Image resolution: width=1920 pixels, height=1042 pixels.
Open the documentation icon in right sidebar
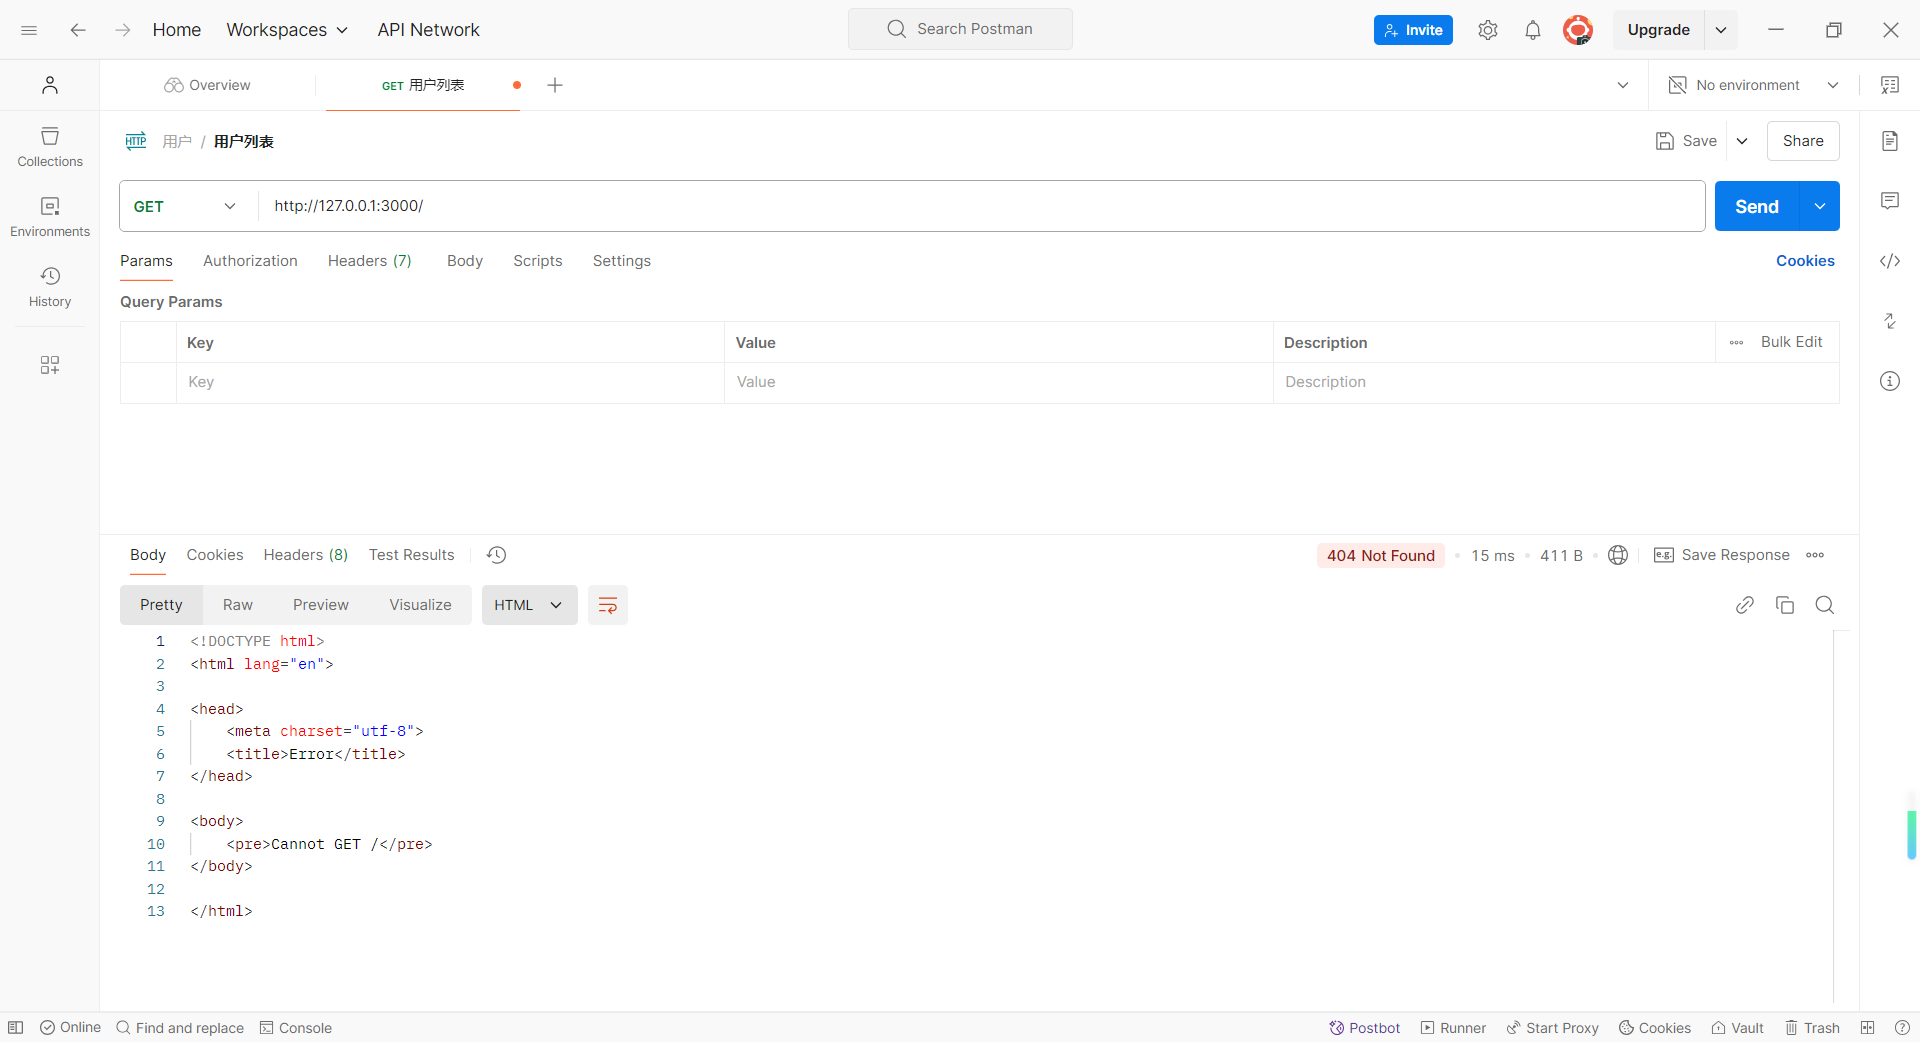[x=1890, y=141]
